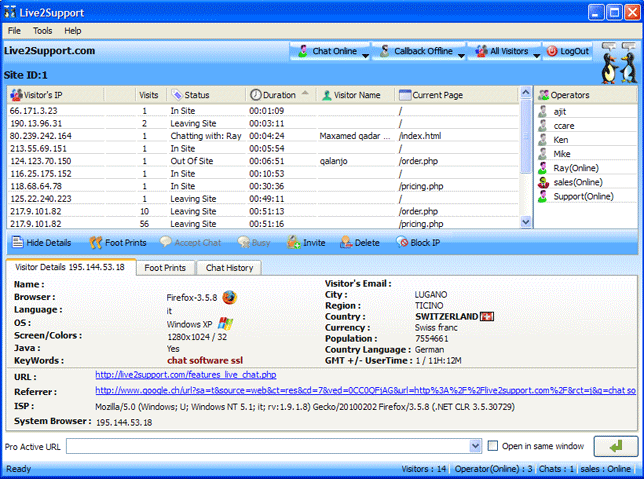Click the Block IP icon
Viewport: 644px width, 479px height.
(402, 242)
